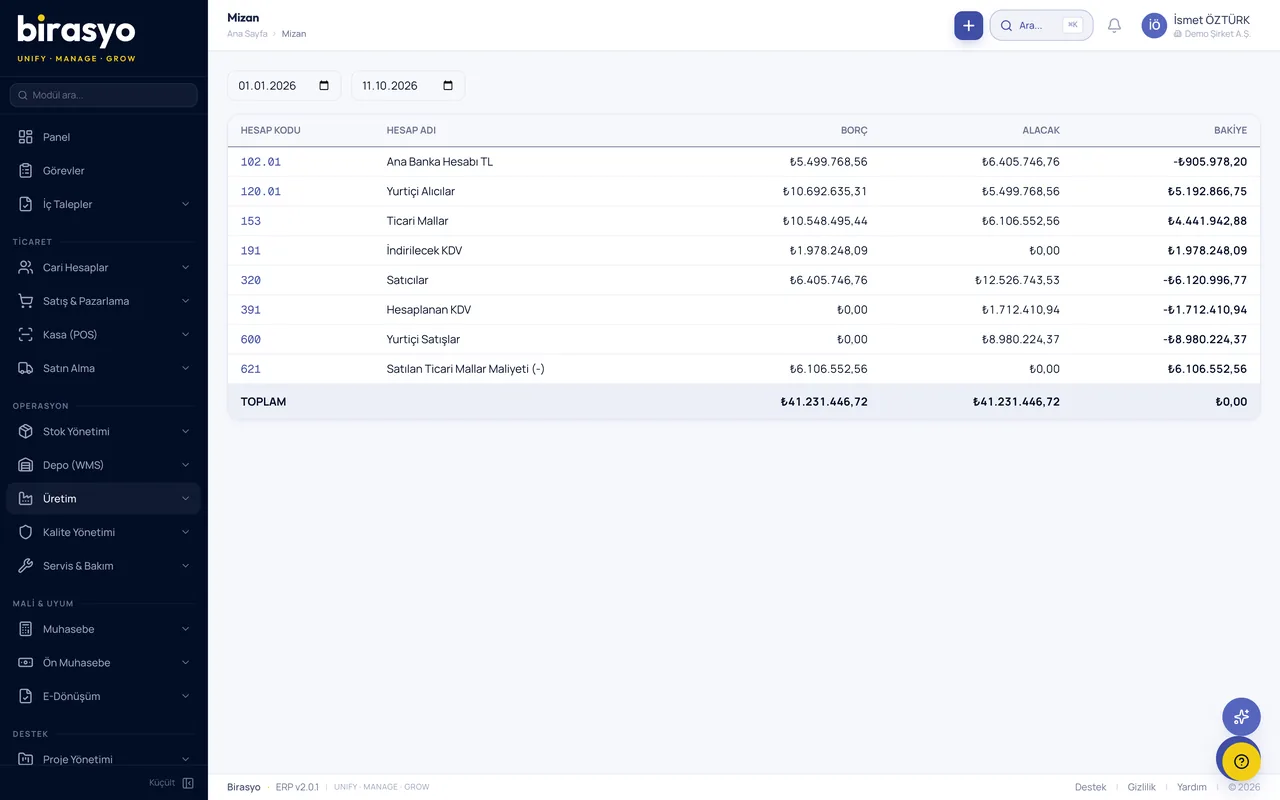Viewport: 1280px width, 800px height.
Task: Click the BAKİYE column header
Action: click(x=1230, y=131)
